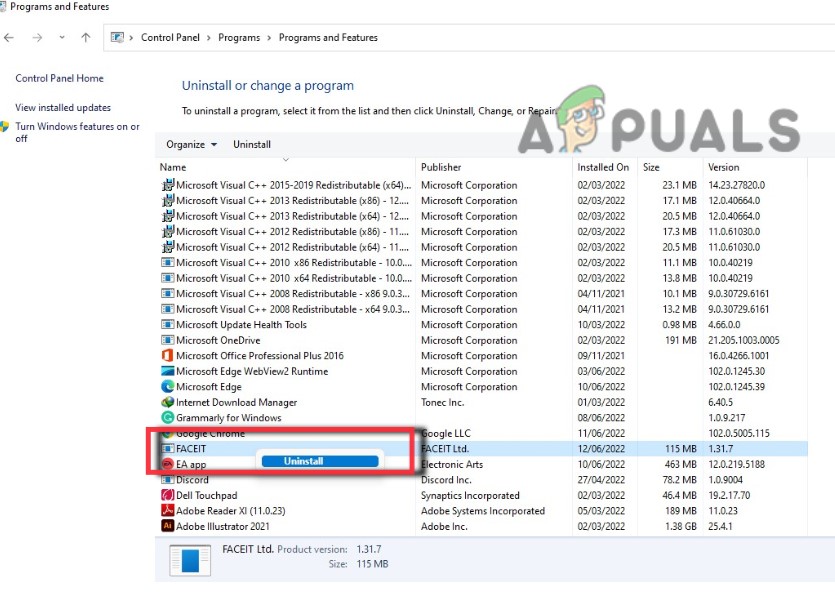
Task: Click version 21.205.1003.0005 cell
Action: [744, 340]
